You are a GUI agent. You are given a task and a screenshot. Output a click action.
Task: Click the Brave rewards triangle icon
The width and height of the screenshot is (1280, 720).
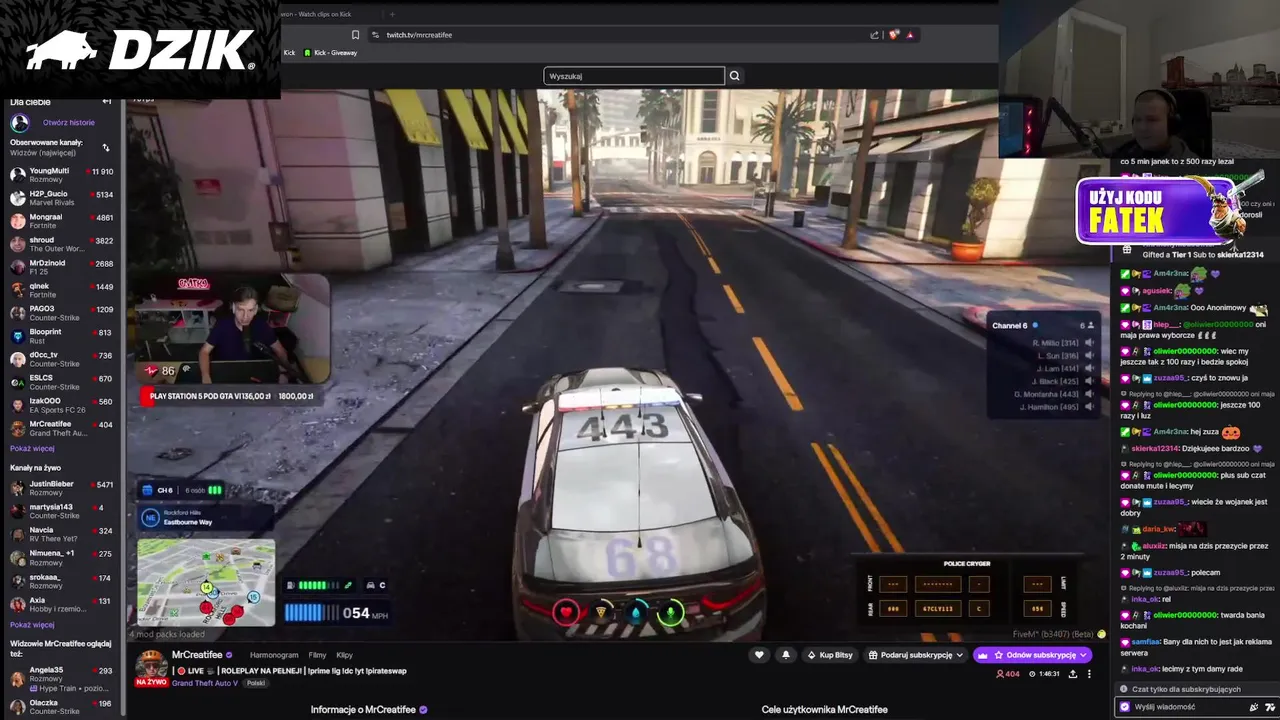pos(910,35)
